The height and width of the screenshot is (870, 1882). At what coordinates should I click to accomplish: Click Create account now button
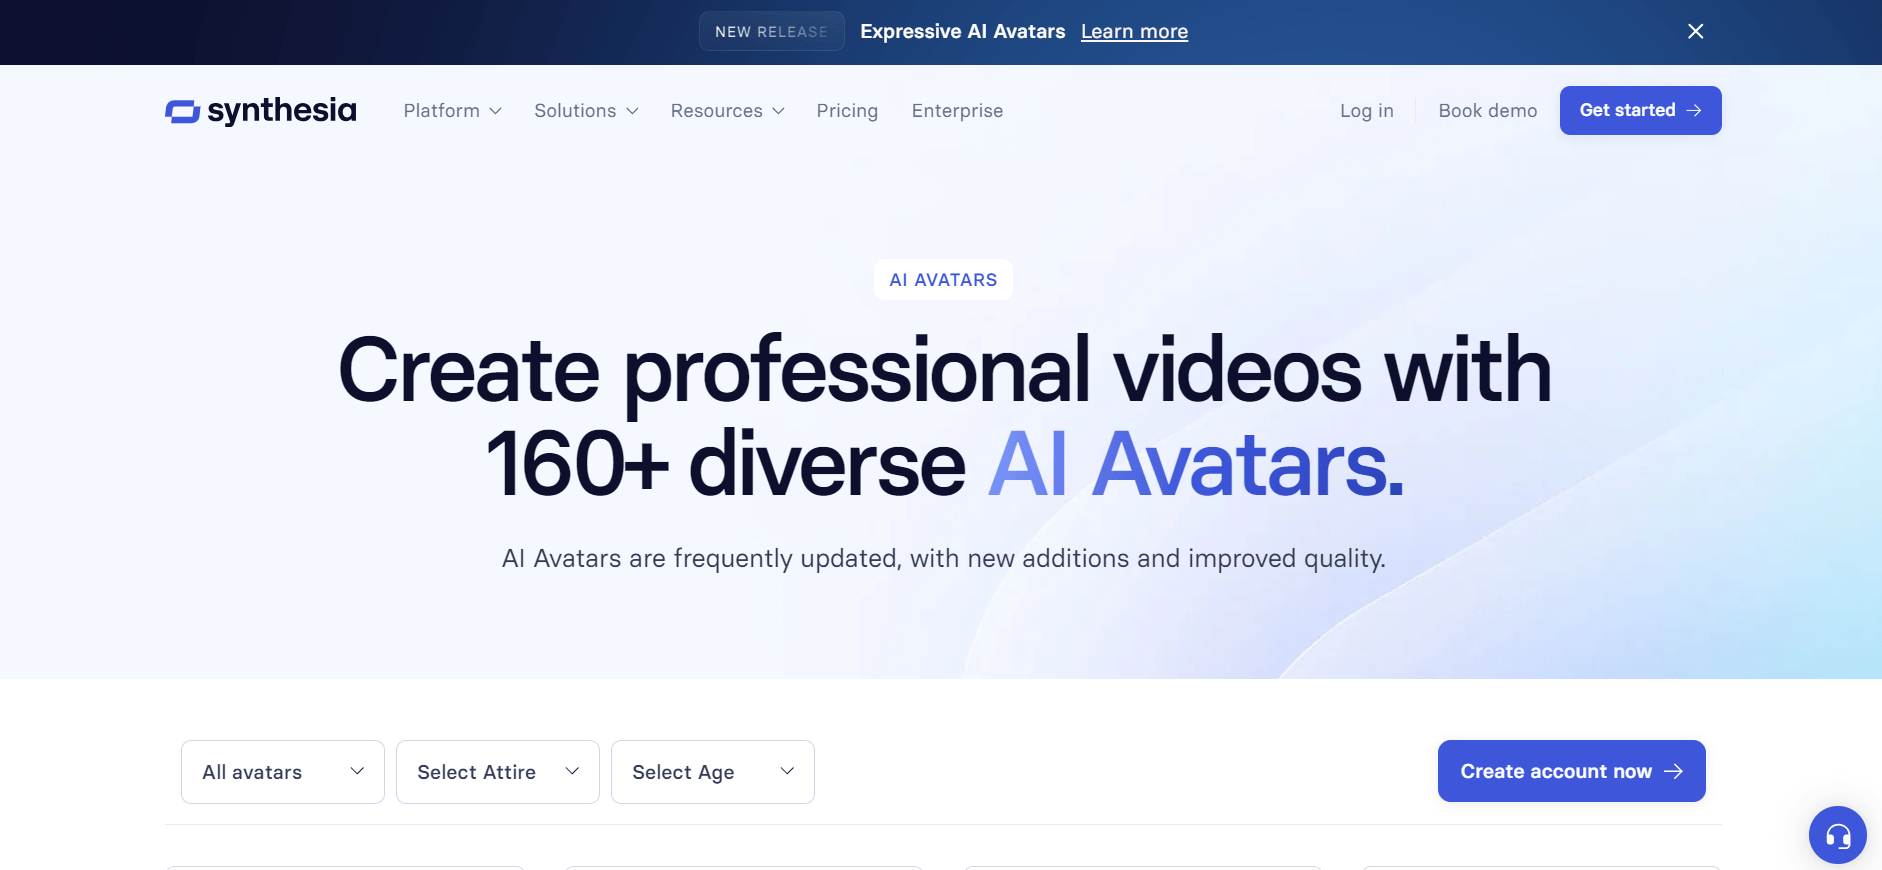1571,771
